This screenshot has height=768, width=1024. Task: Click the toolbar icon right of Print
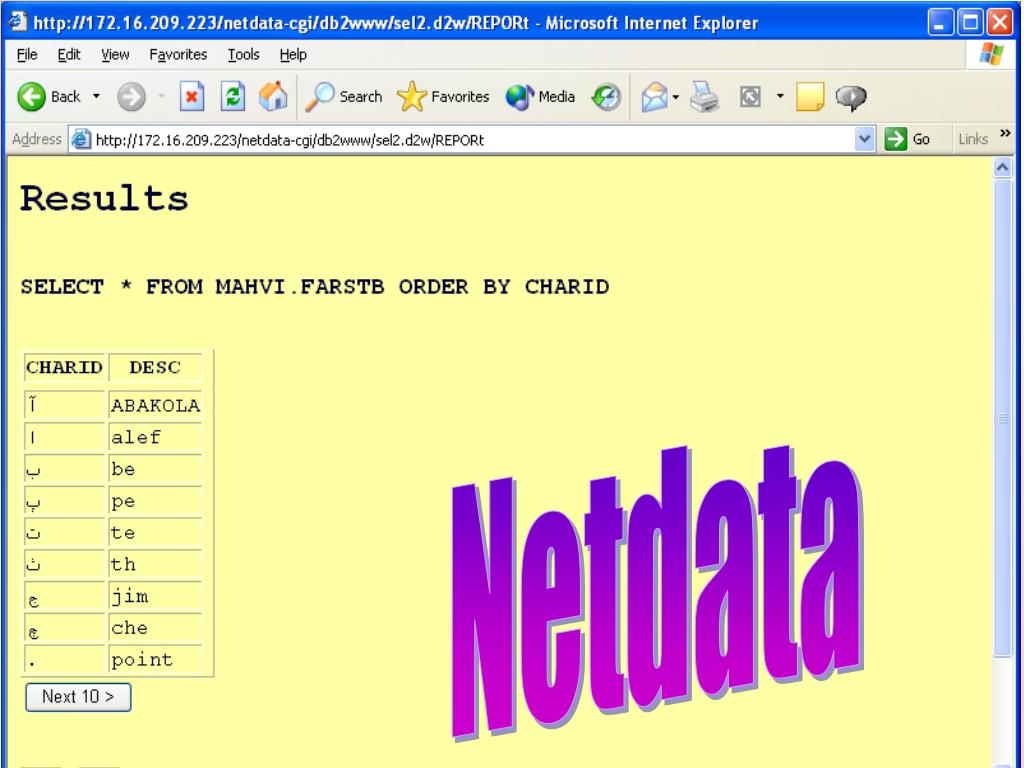click(750, 97)
